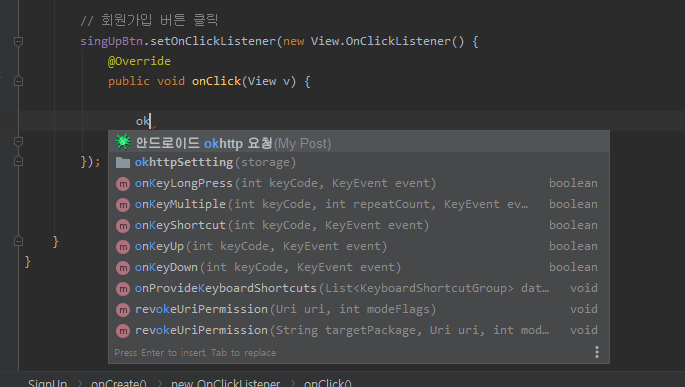Click the fold end marker of onCreate closing brace
Screen dimensions: 685x387
click(18, 241)
